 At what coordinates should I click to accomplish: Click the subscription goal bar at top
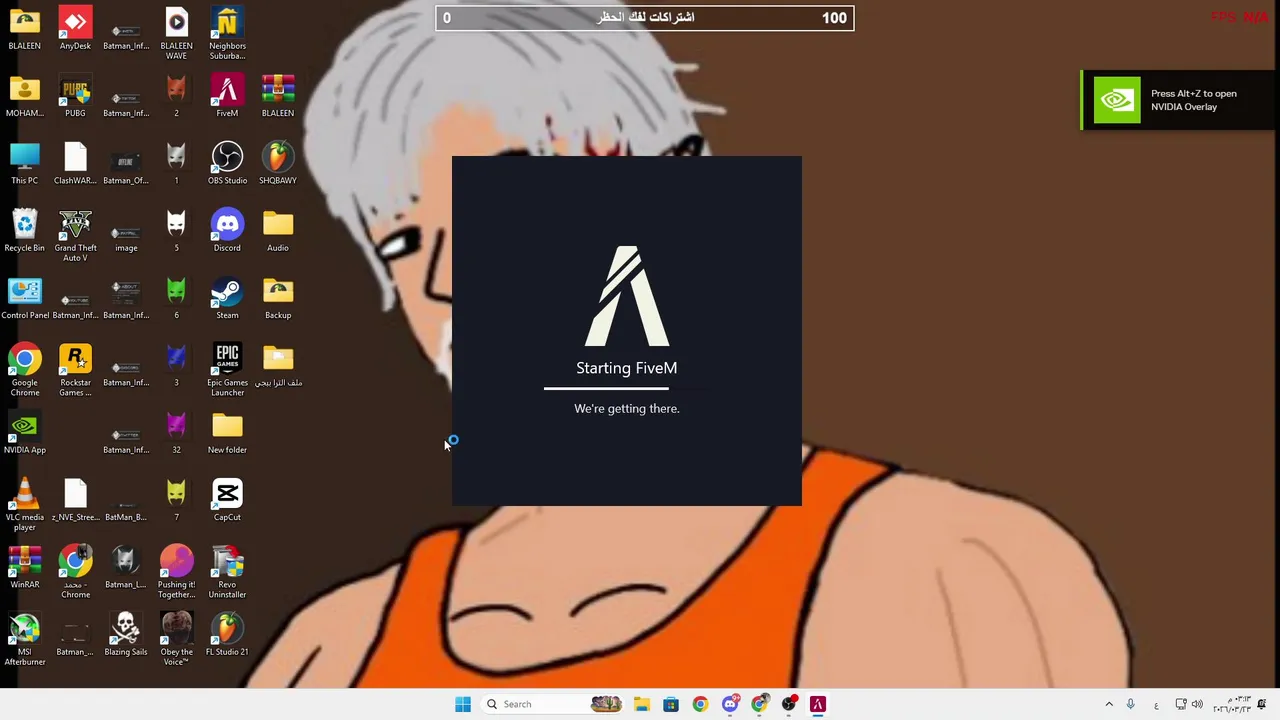pyautogui.click(x=645, y=18)
